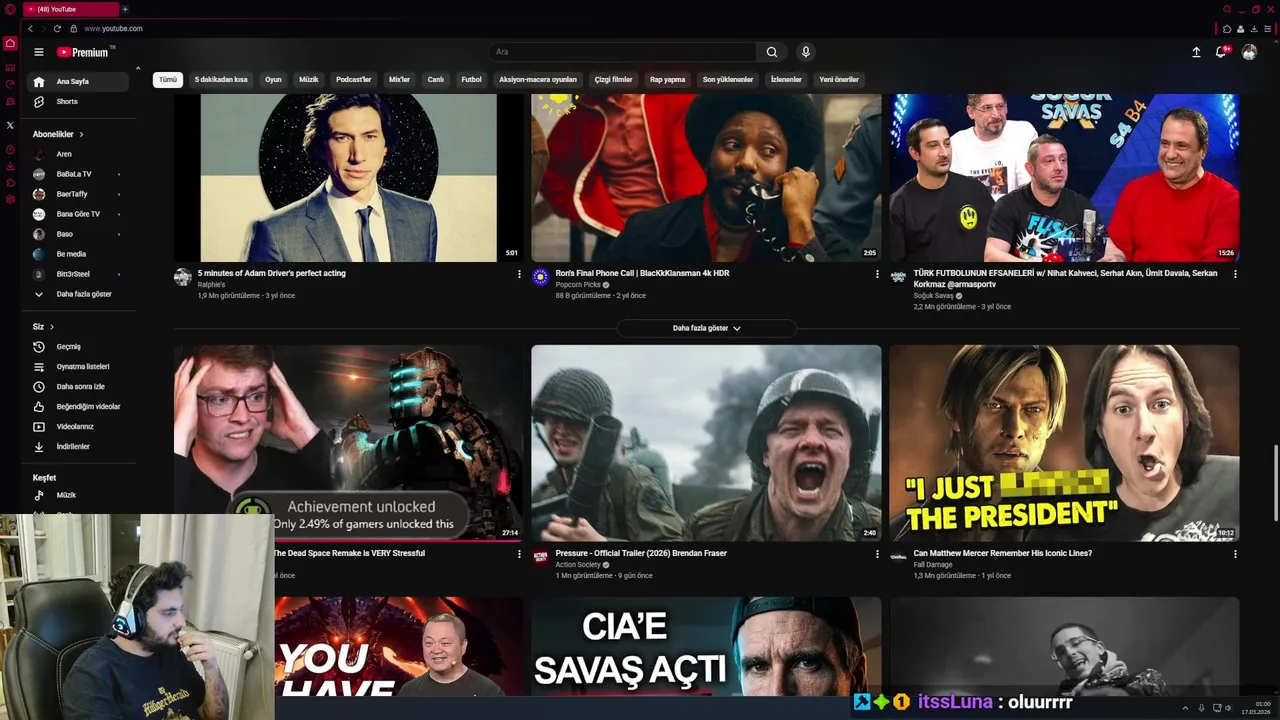Screen dimensions: 1280x720
Task: Open the Siz section arrow
Action: (x=52, y=327)
